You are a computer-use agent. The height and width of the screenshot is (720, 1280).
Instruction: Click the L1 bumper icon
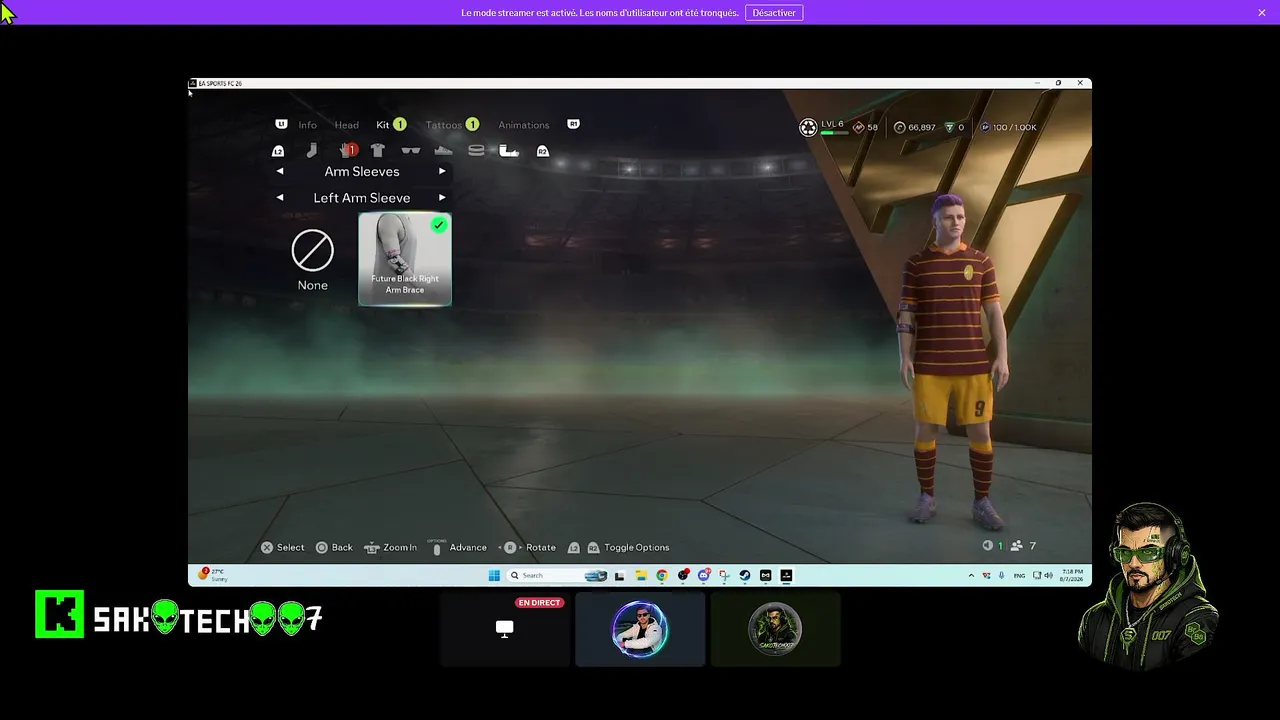pyautogui.click(x=281, y=124)
